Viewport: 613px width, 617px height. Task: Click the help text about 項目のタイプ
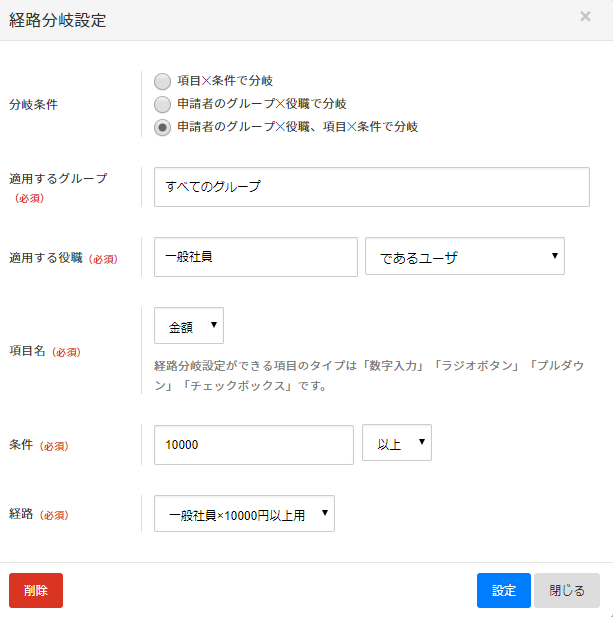point(366,375)
